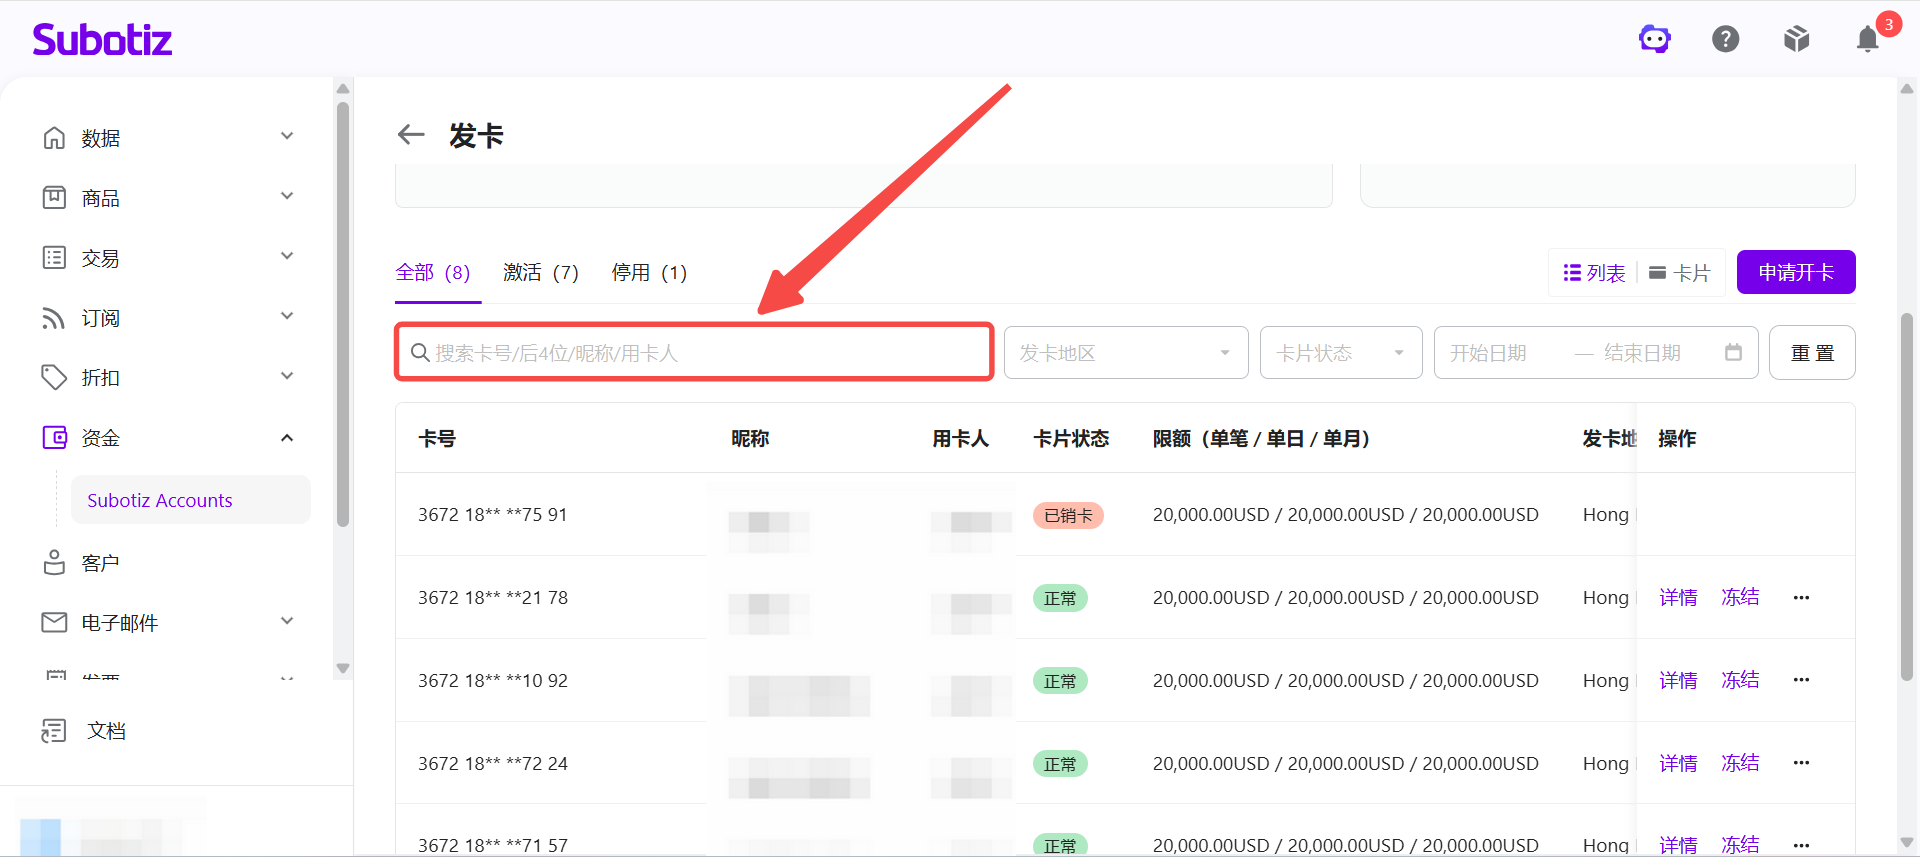This screenshot has height=857, width=1920.
Task: Click the 资金 wallet icon in sidebar
Action: [54, 437]
